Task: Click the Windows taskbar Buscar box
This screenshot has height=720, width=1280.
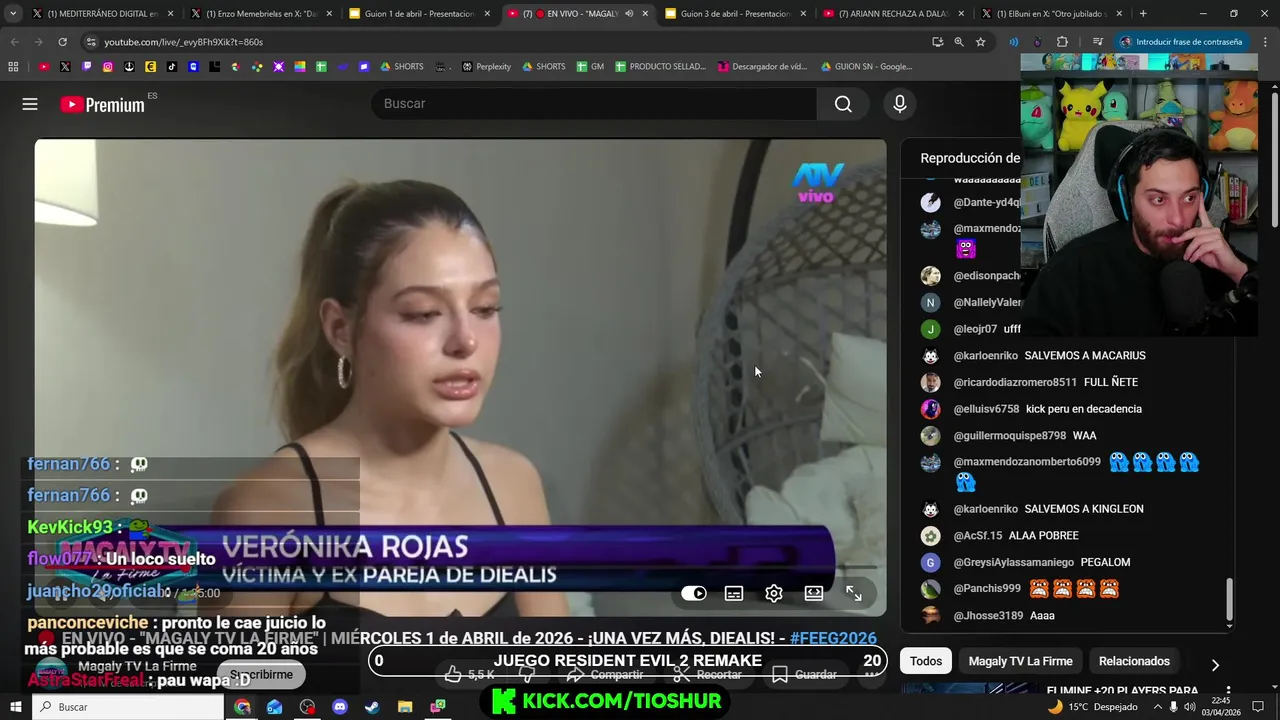Action: click(128, 707)
